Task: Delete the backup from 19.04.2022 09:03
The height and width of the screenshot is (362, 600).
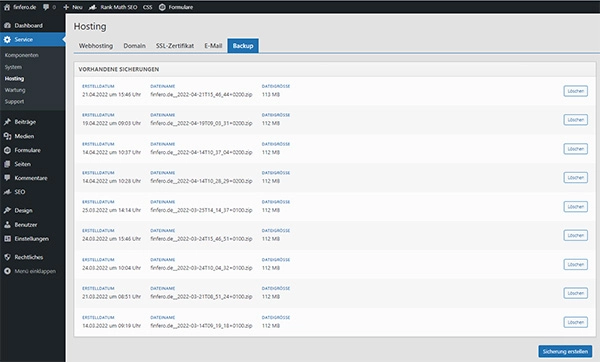Action: point(576,120)
